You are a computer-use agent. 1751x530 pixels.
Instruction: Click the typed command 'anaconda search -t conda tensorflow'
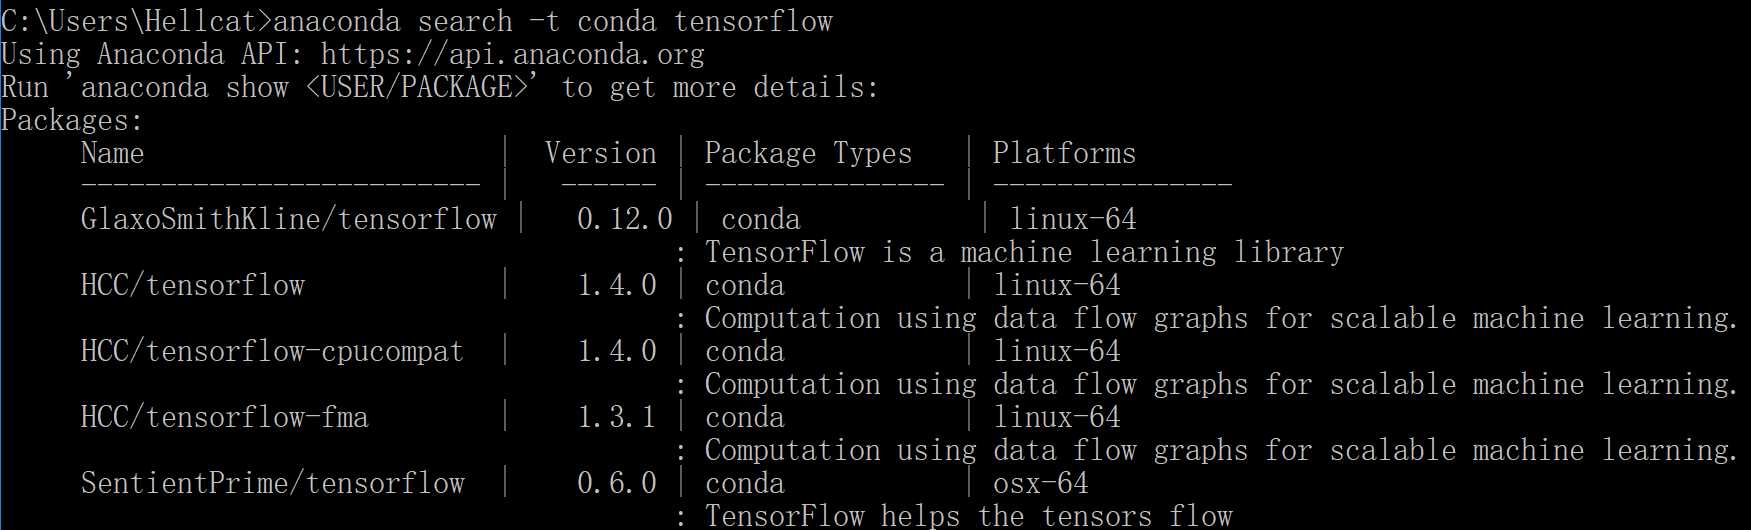(x=552, y=21)
